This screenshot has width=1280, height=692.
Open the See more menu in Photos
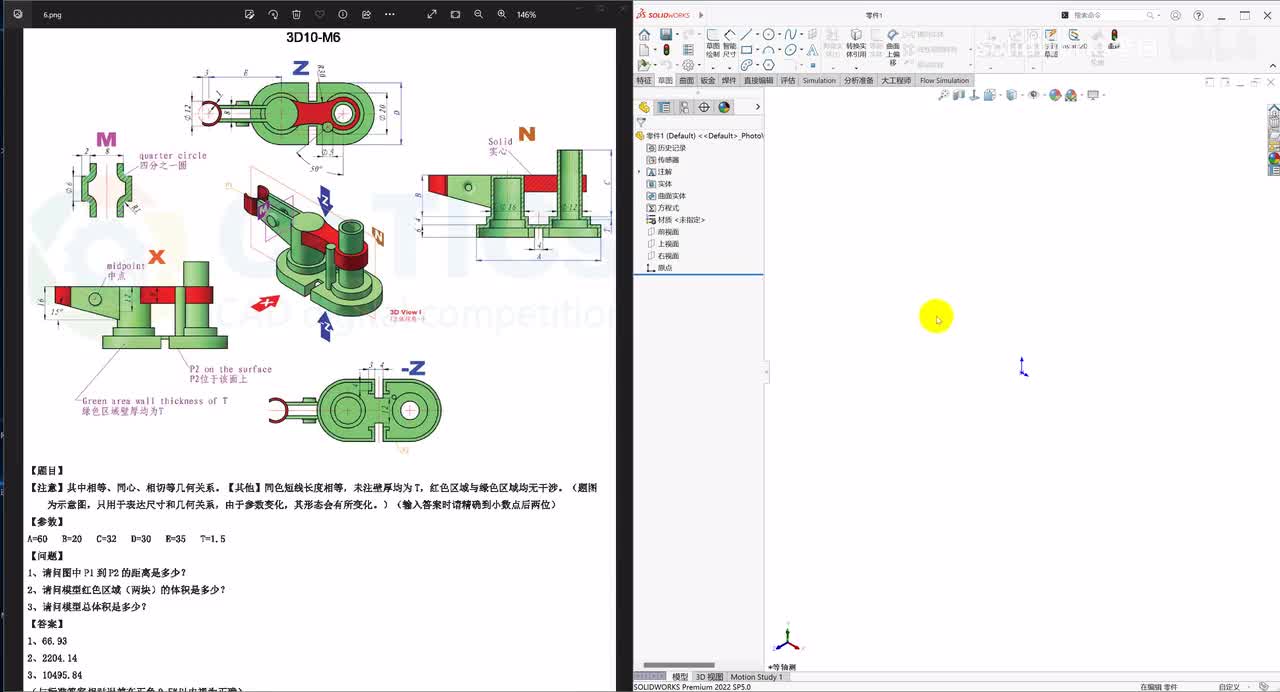pyautogui.click(x=390, y=14)
